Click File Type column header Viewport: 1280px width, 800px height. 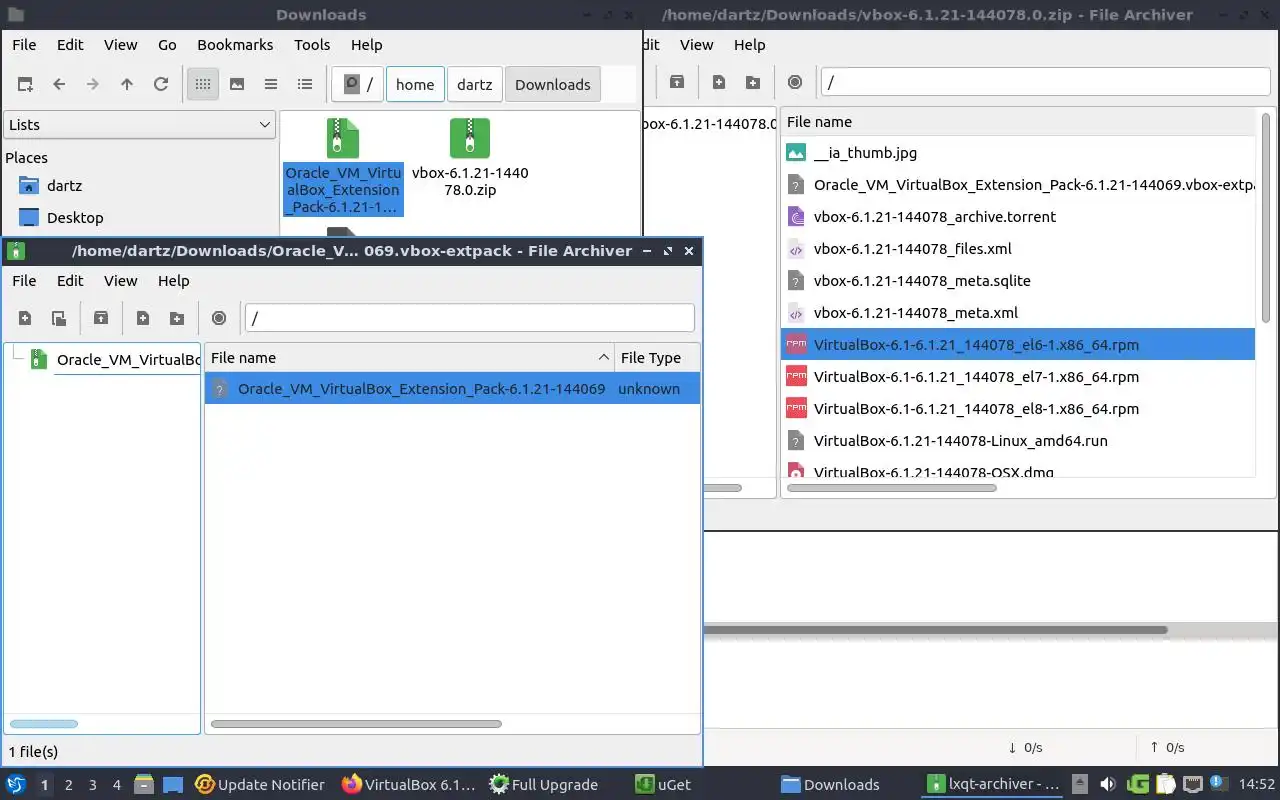point(657,358)
